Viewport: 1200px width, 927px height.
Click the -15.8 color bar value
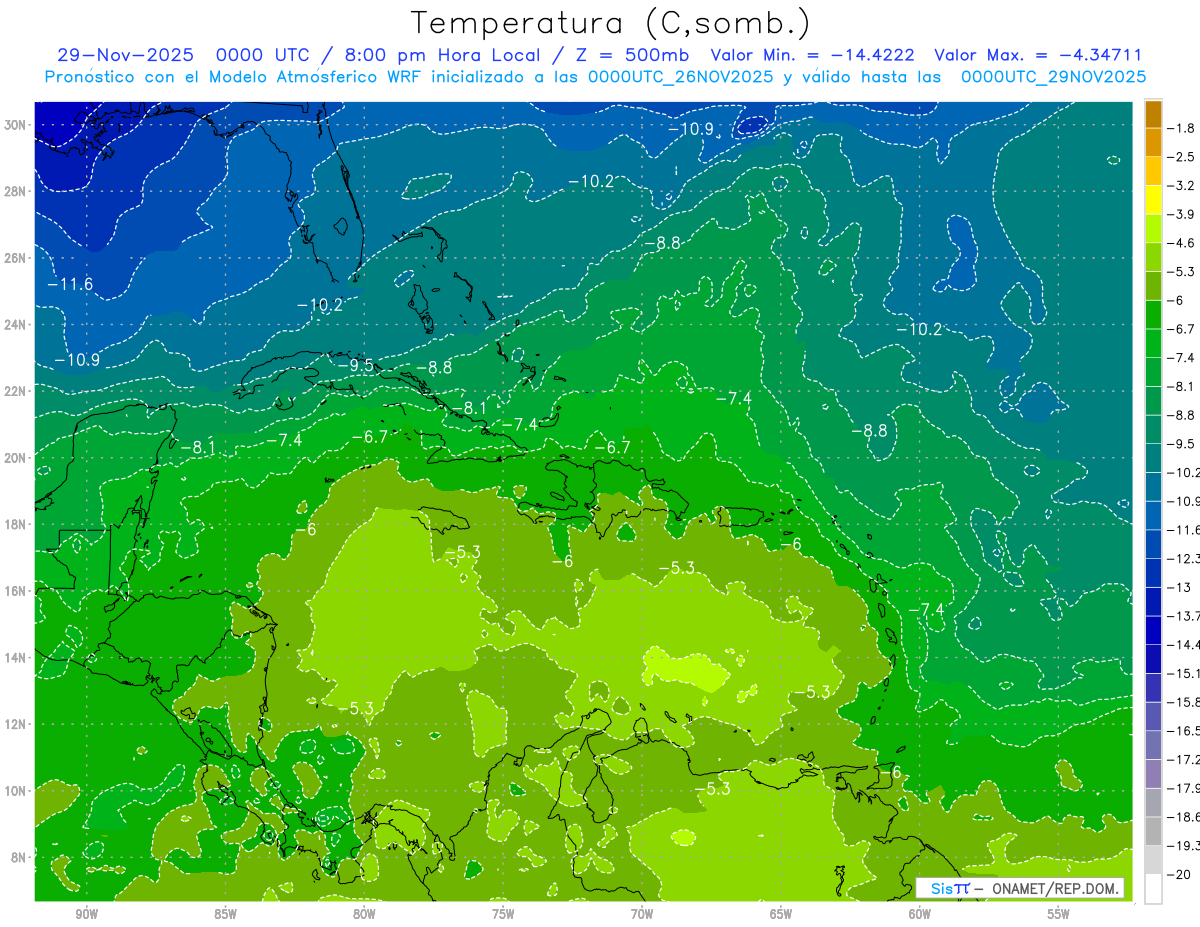[x=1185, y=702]
